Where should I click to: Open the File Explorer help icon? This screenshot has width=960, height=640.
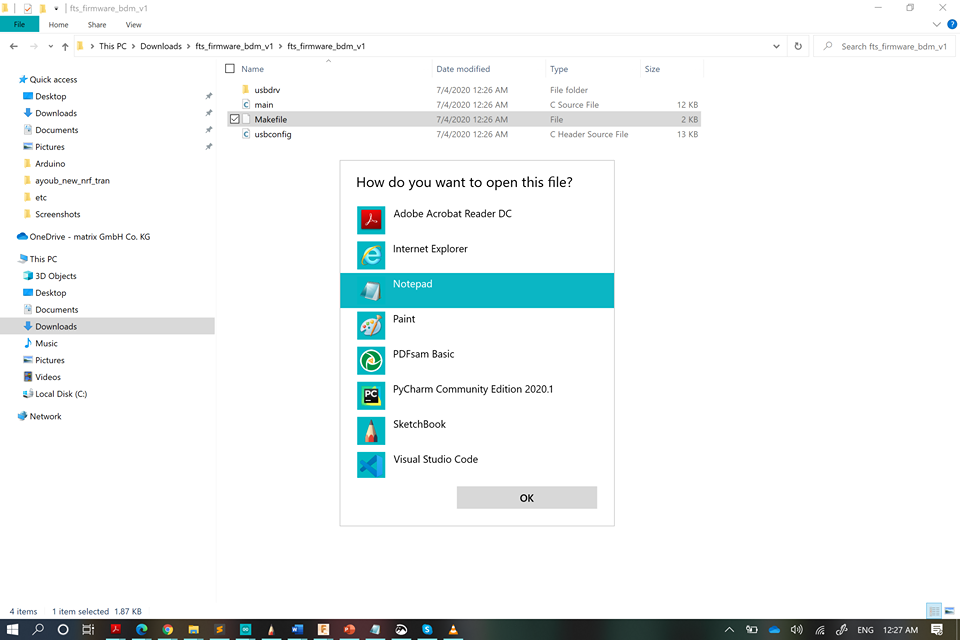(x=952, y=24)
